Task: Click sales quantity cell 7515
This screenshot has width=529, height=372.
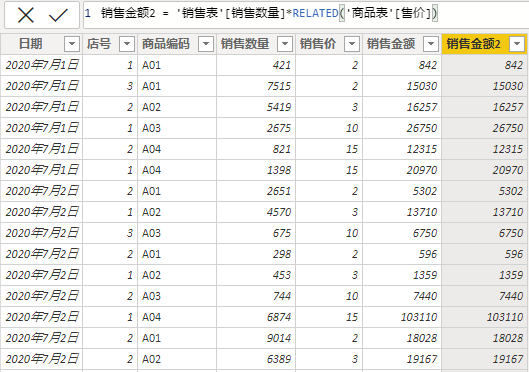Action: [256, 86]
